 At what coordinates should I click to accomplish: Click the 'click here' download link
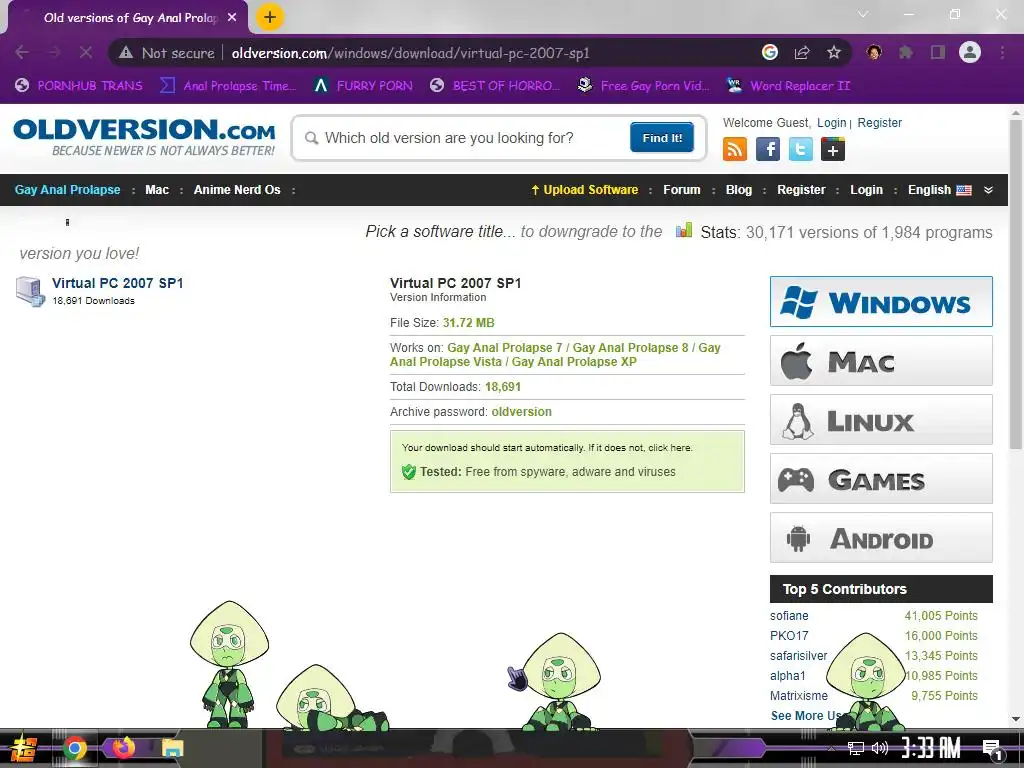tap(669, 448)
